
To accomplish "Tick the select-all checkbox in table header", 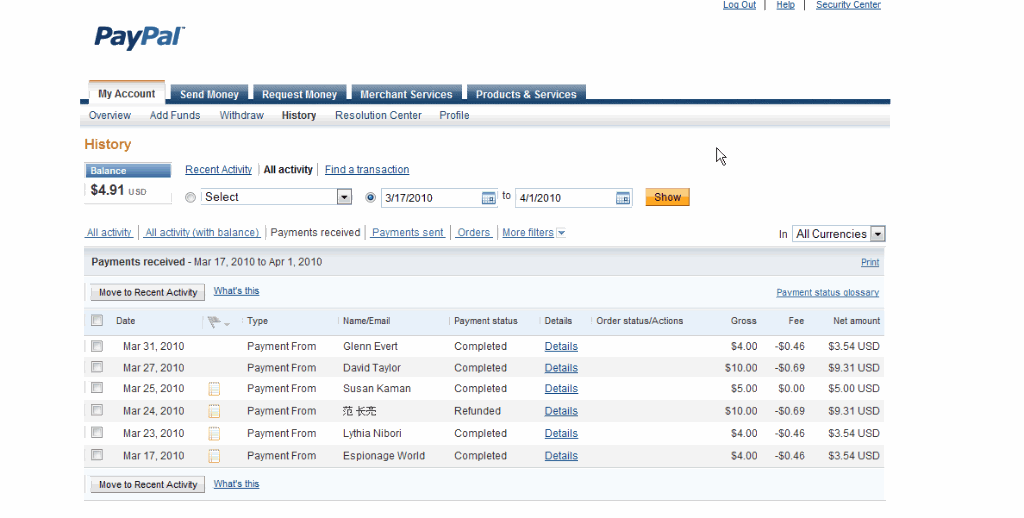I will [97, 320].
